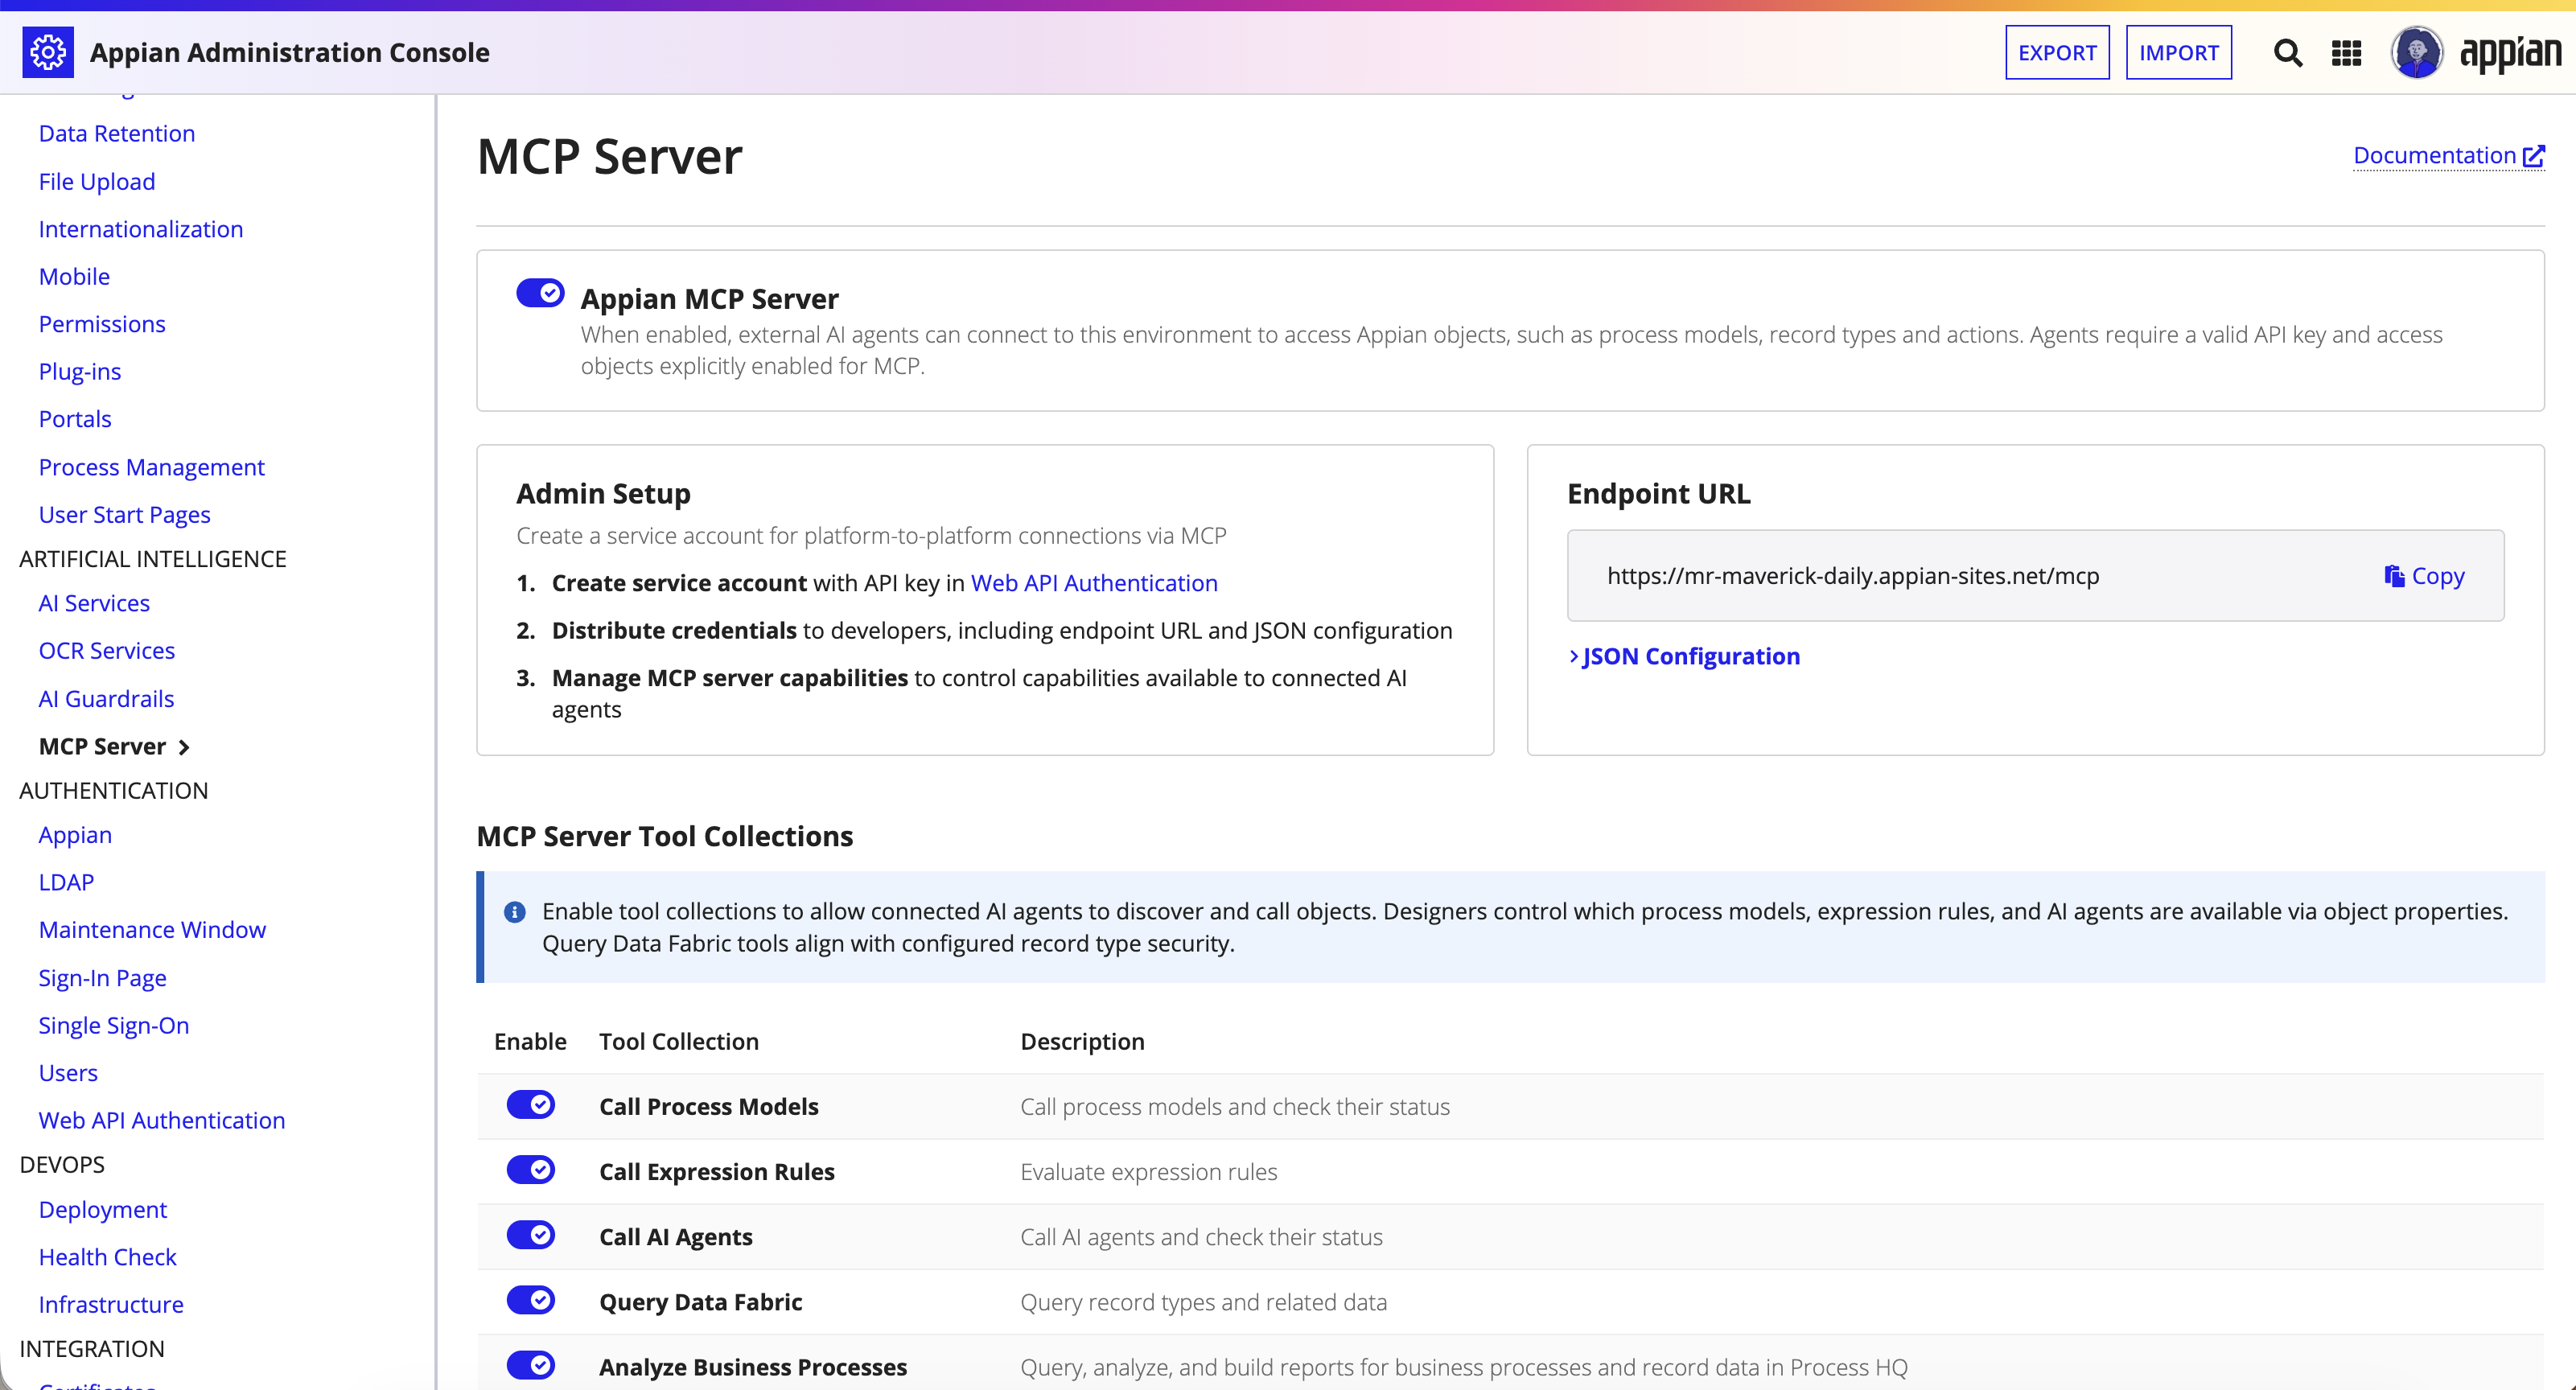2576x1390 pixels.
Task: Open Plug-ins page
Action: tap(80, 372)
